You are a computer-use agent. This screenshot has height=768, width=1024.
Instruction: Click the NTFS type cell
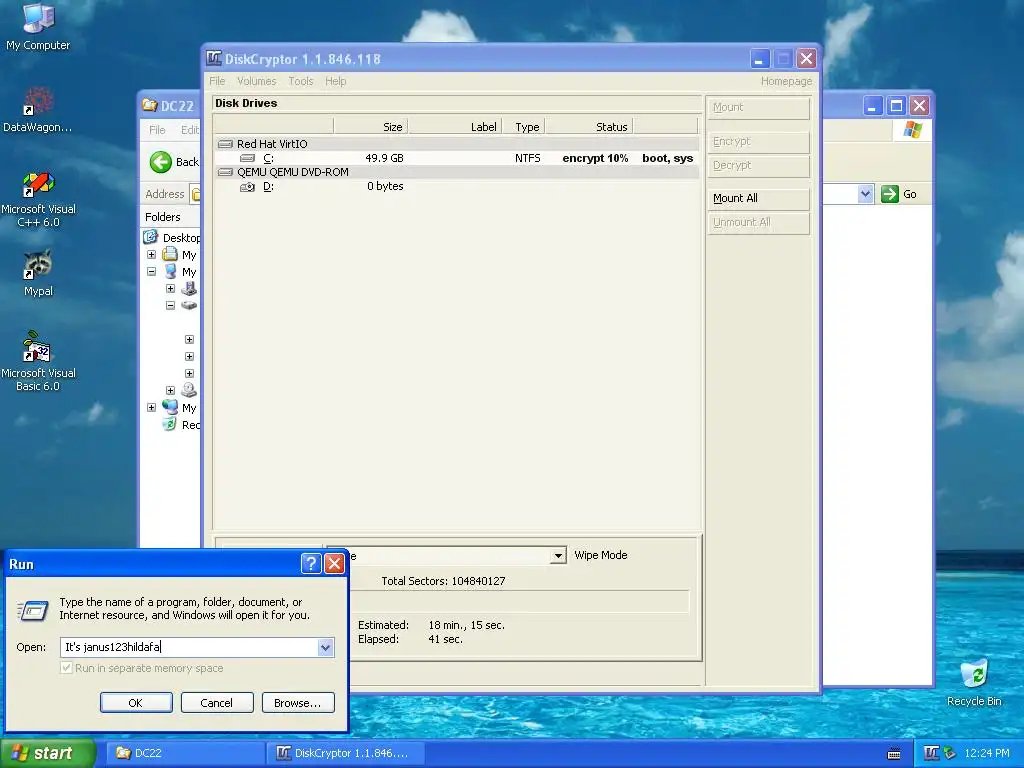click(527, 158)
